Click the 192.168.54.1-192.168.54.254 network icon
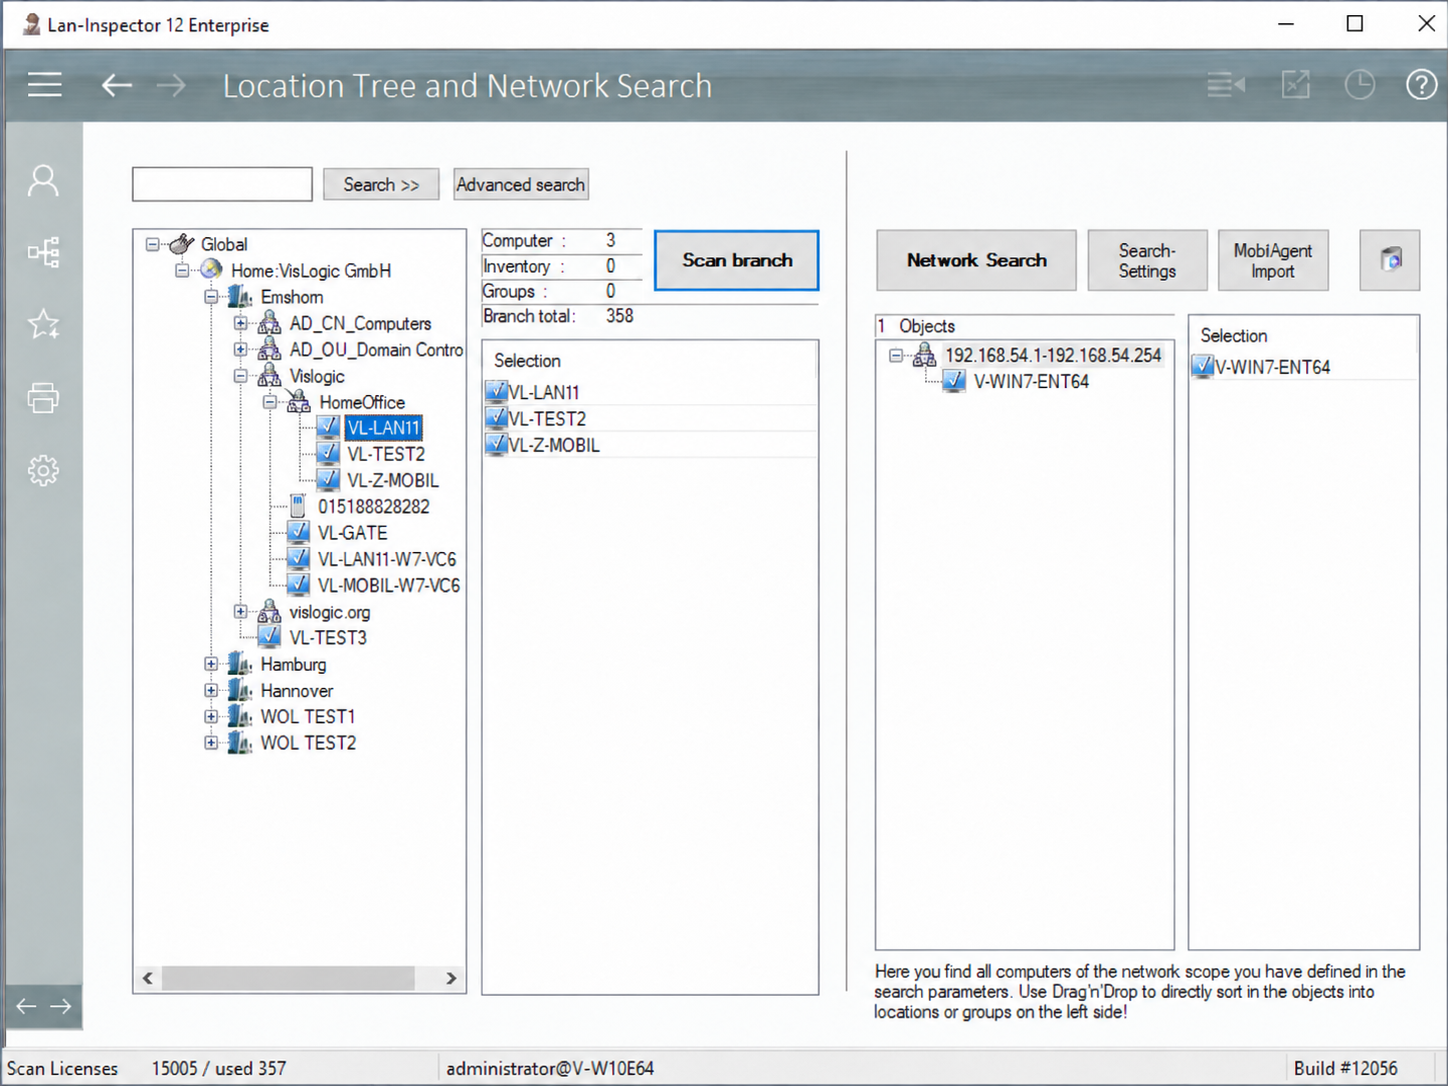 (925, 355)
